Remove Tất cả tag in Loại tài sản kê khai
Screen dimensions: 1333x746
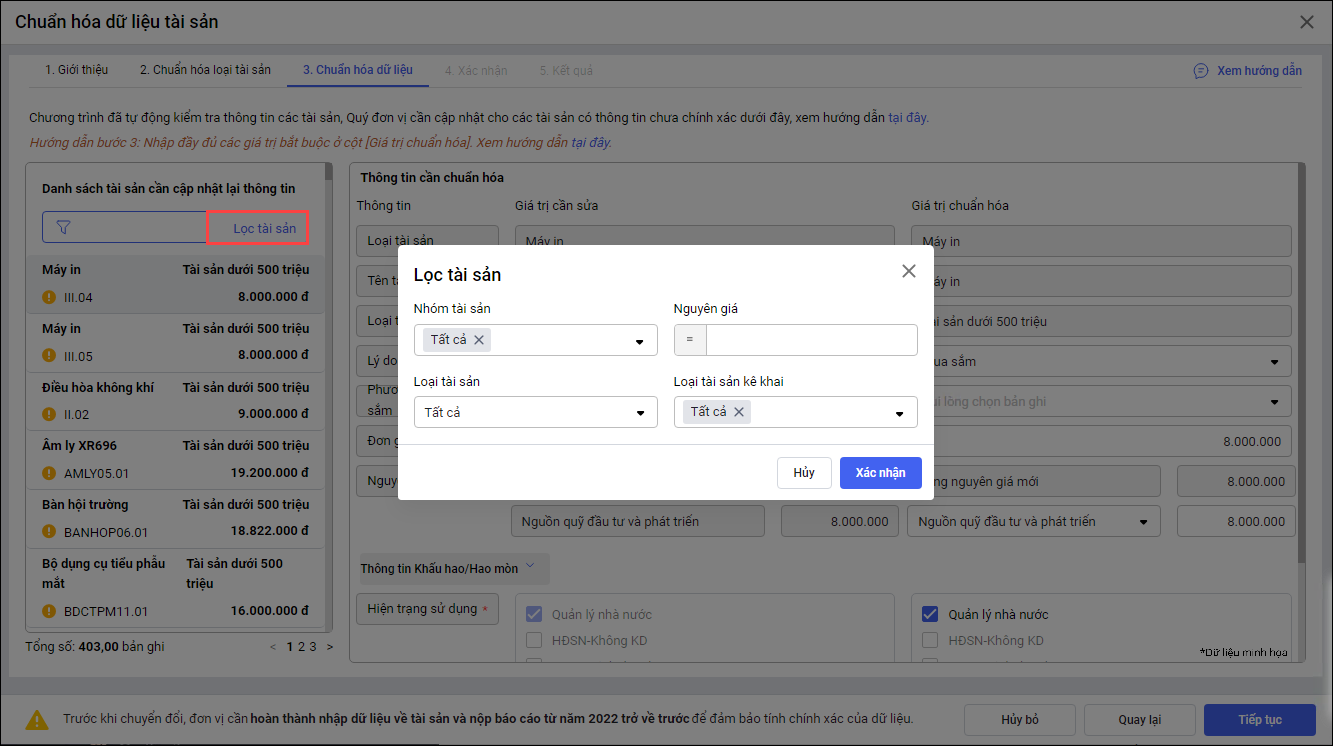tap(739, 412)
